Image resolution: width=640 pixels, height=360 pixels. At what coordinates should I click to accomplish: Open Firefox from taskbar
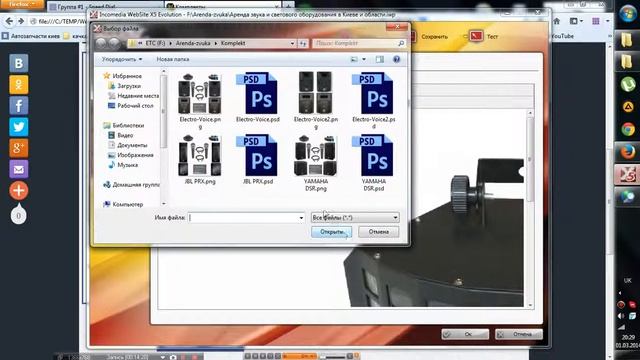[x=628, y=152]
